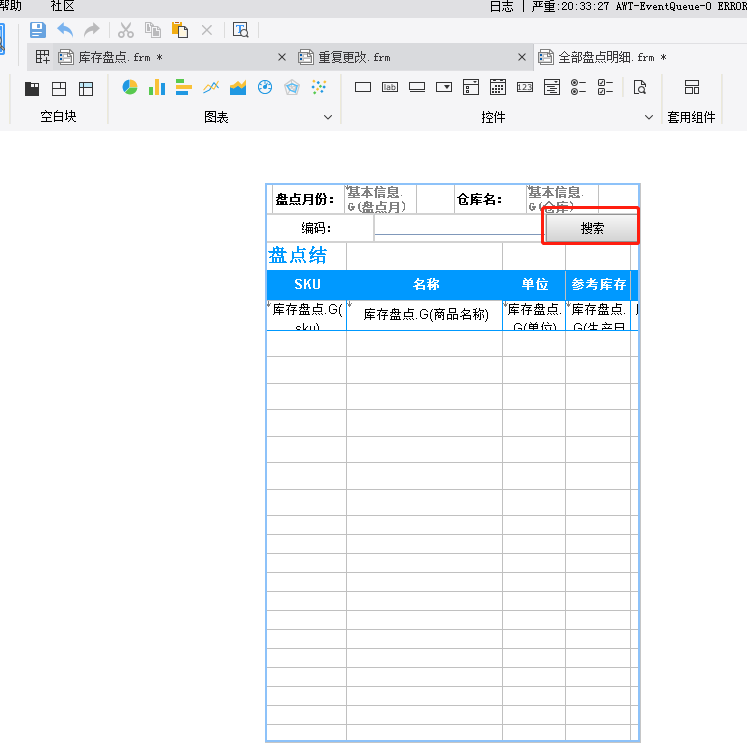
Task: Switch to the 重复更改.frm tab
Action: [x=355, y=57]
